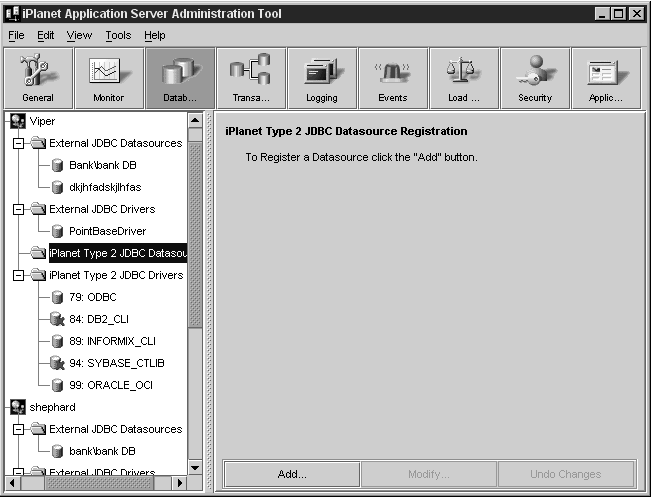Click the iPlanet Type 2 JDBC Drivers folder icon
This screenshot has width=651, height=497.
pos(38,275)
